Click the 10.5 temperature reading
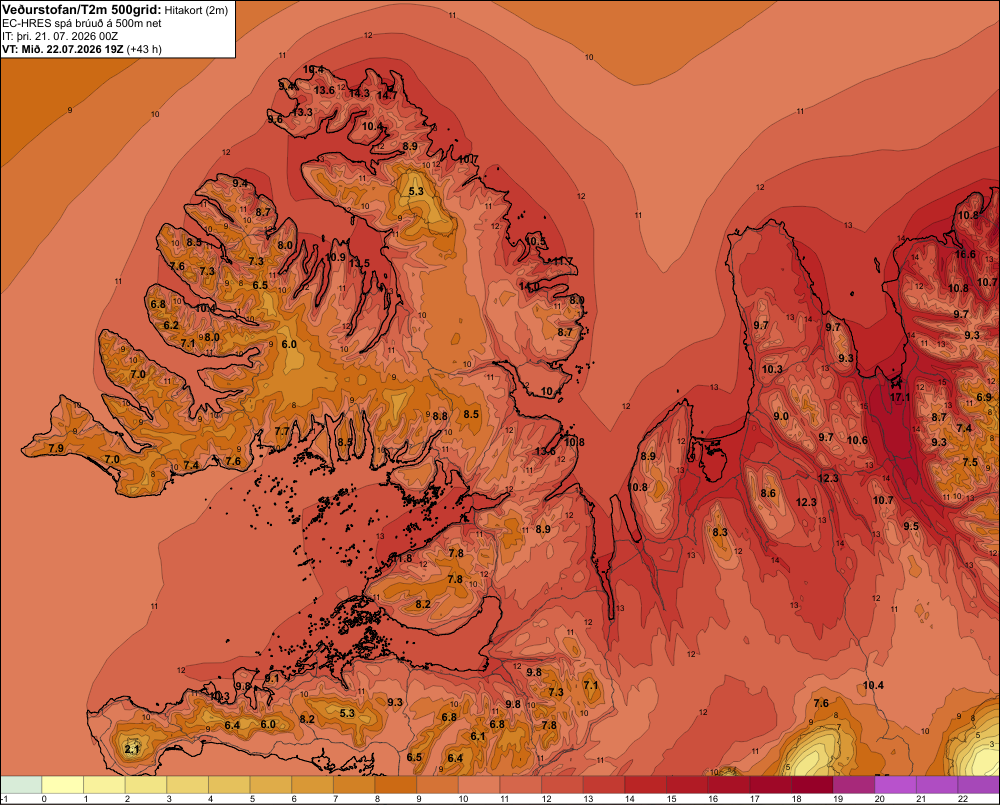This screenshot has height=805, width=1000. (x=536, y=241)
